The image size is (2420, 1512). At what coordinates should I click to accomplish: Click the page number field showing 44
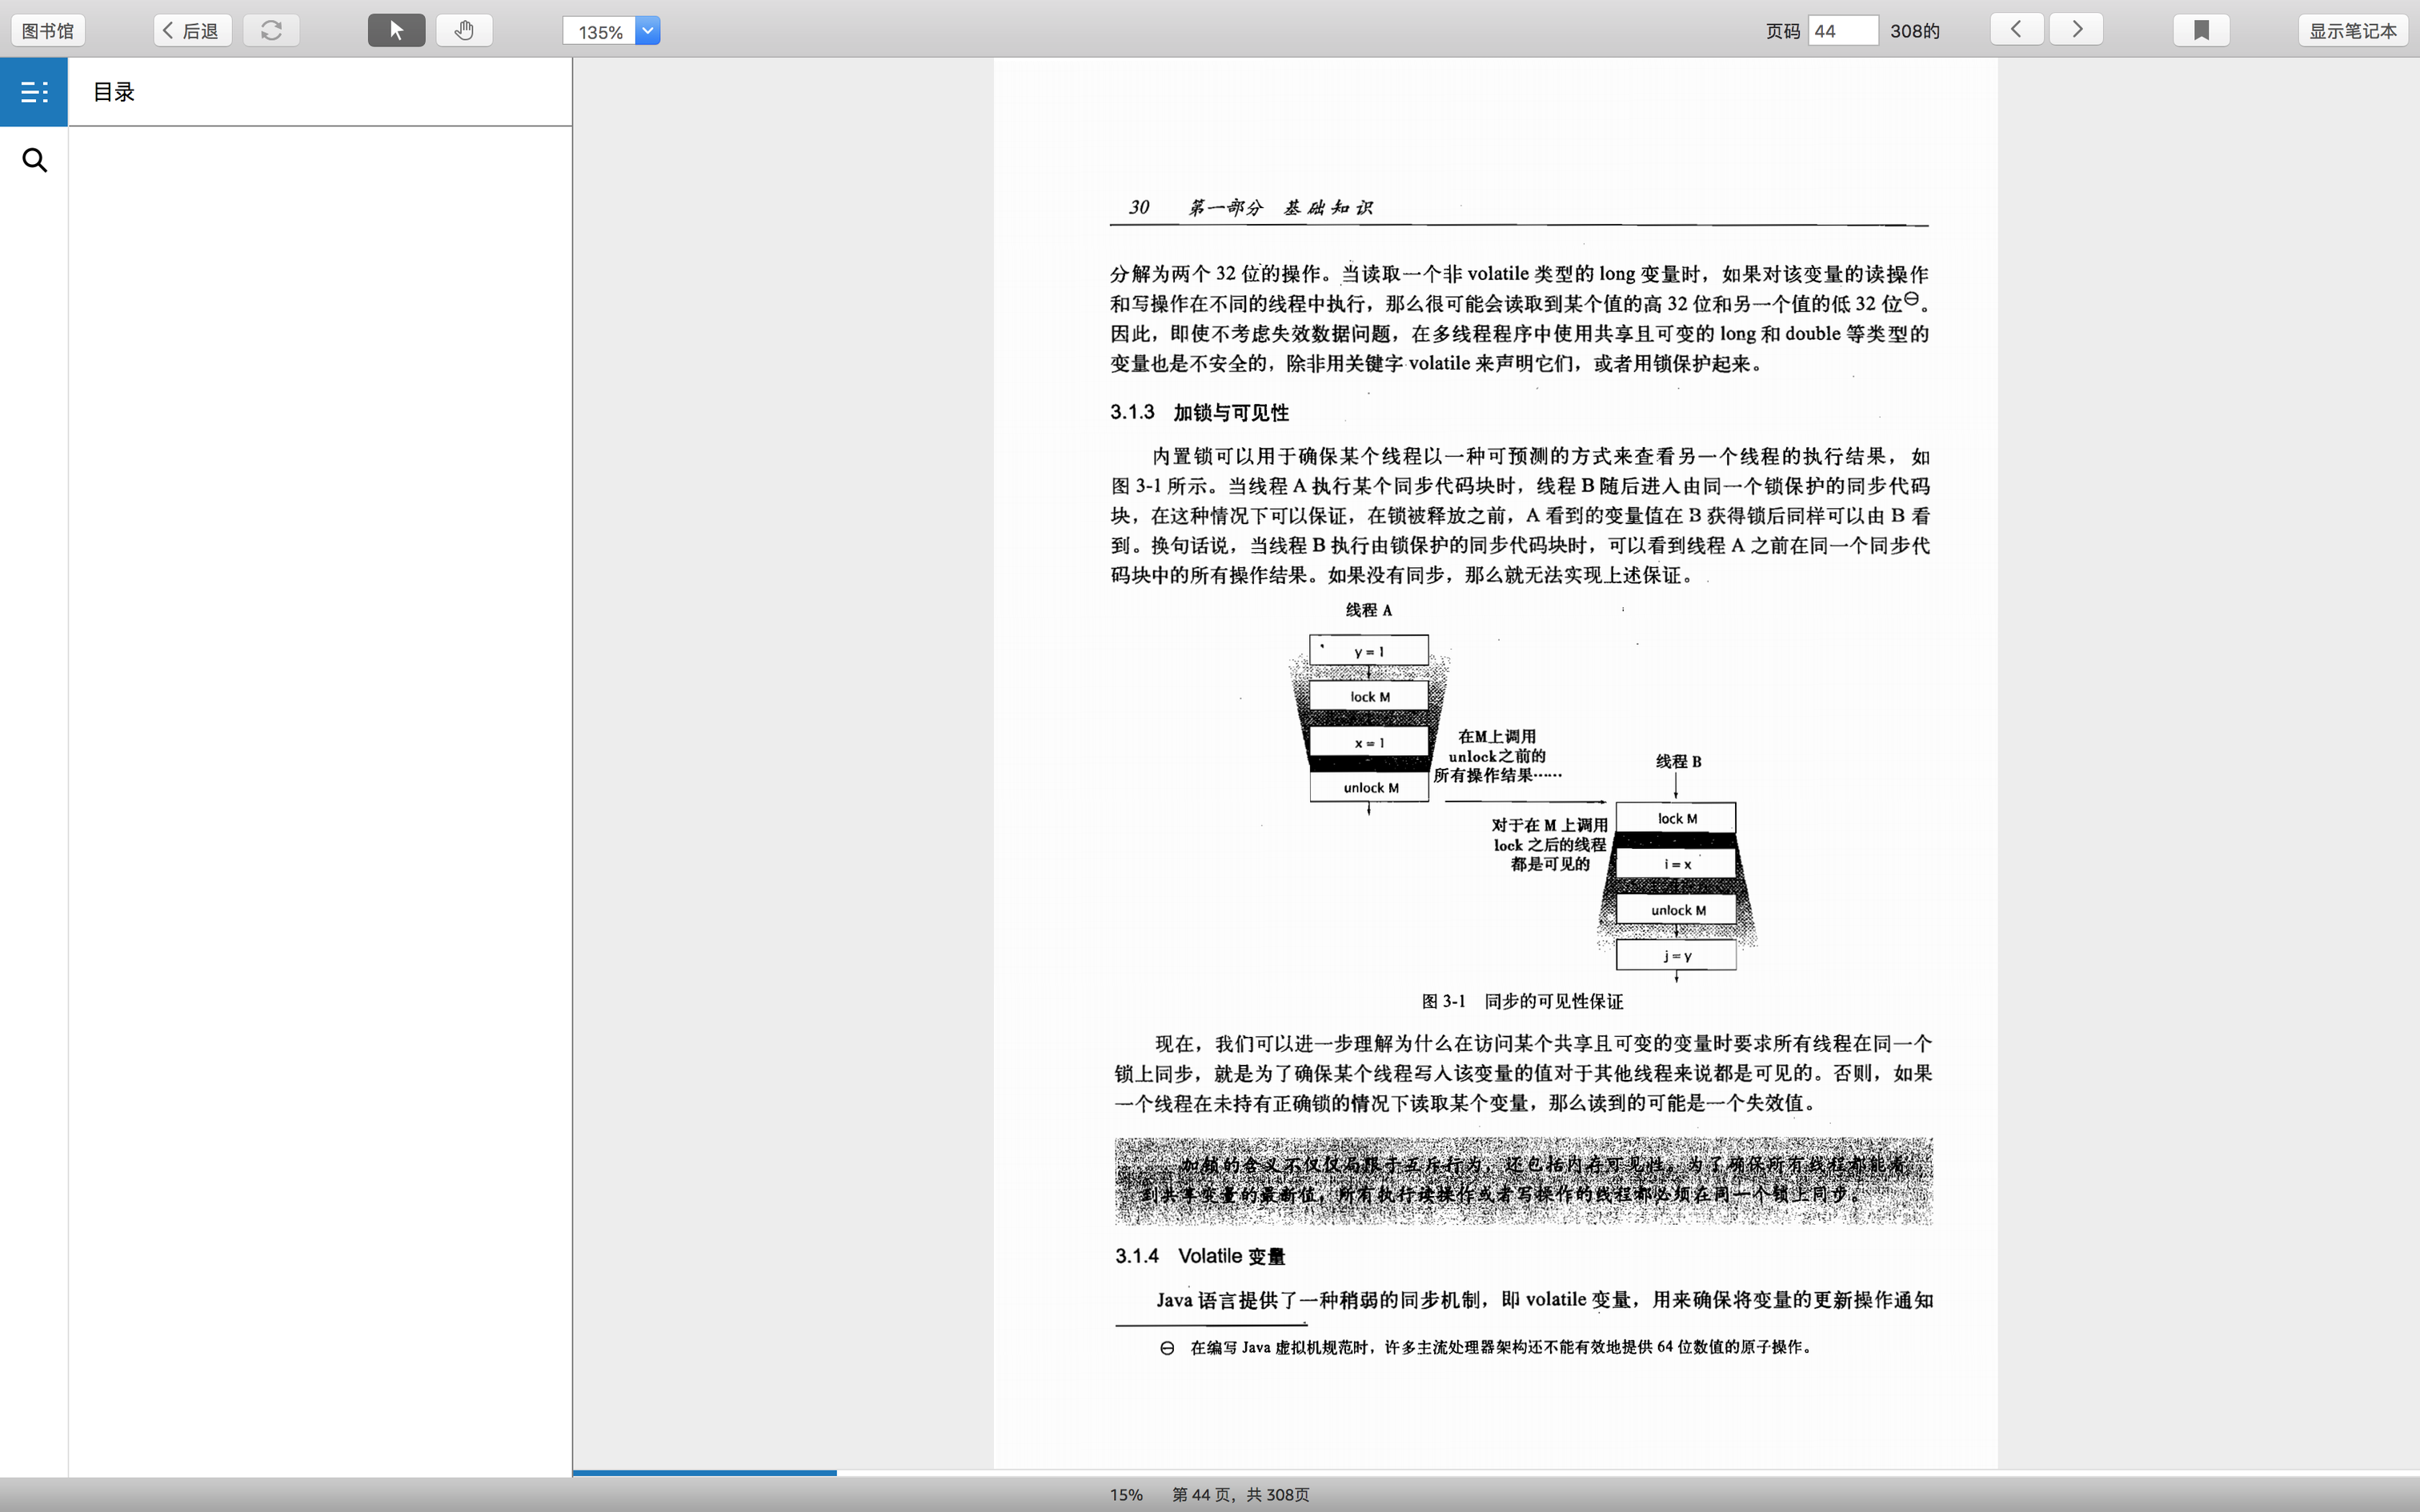1842,31
